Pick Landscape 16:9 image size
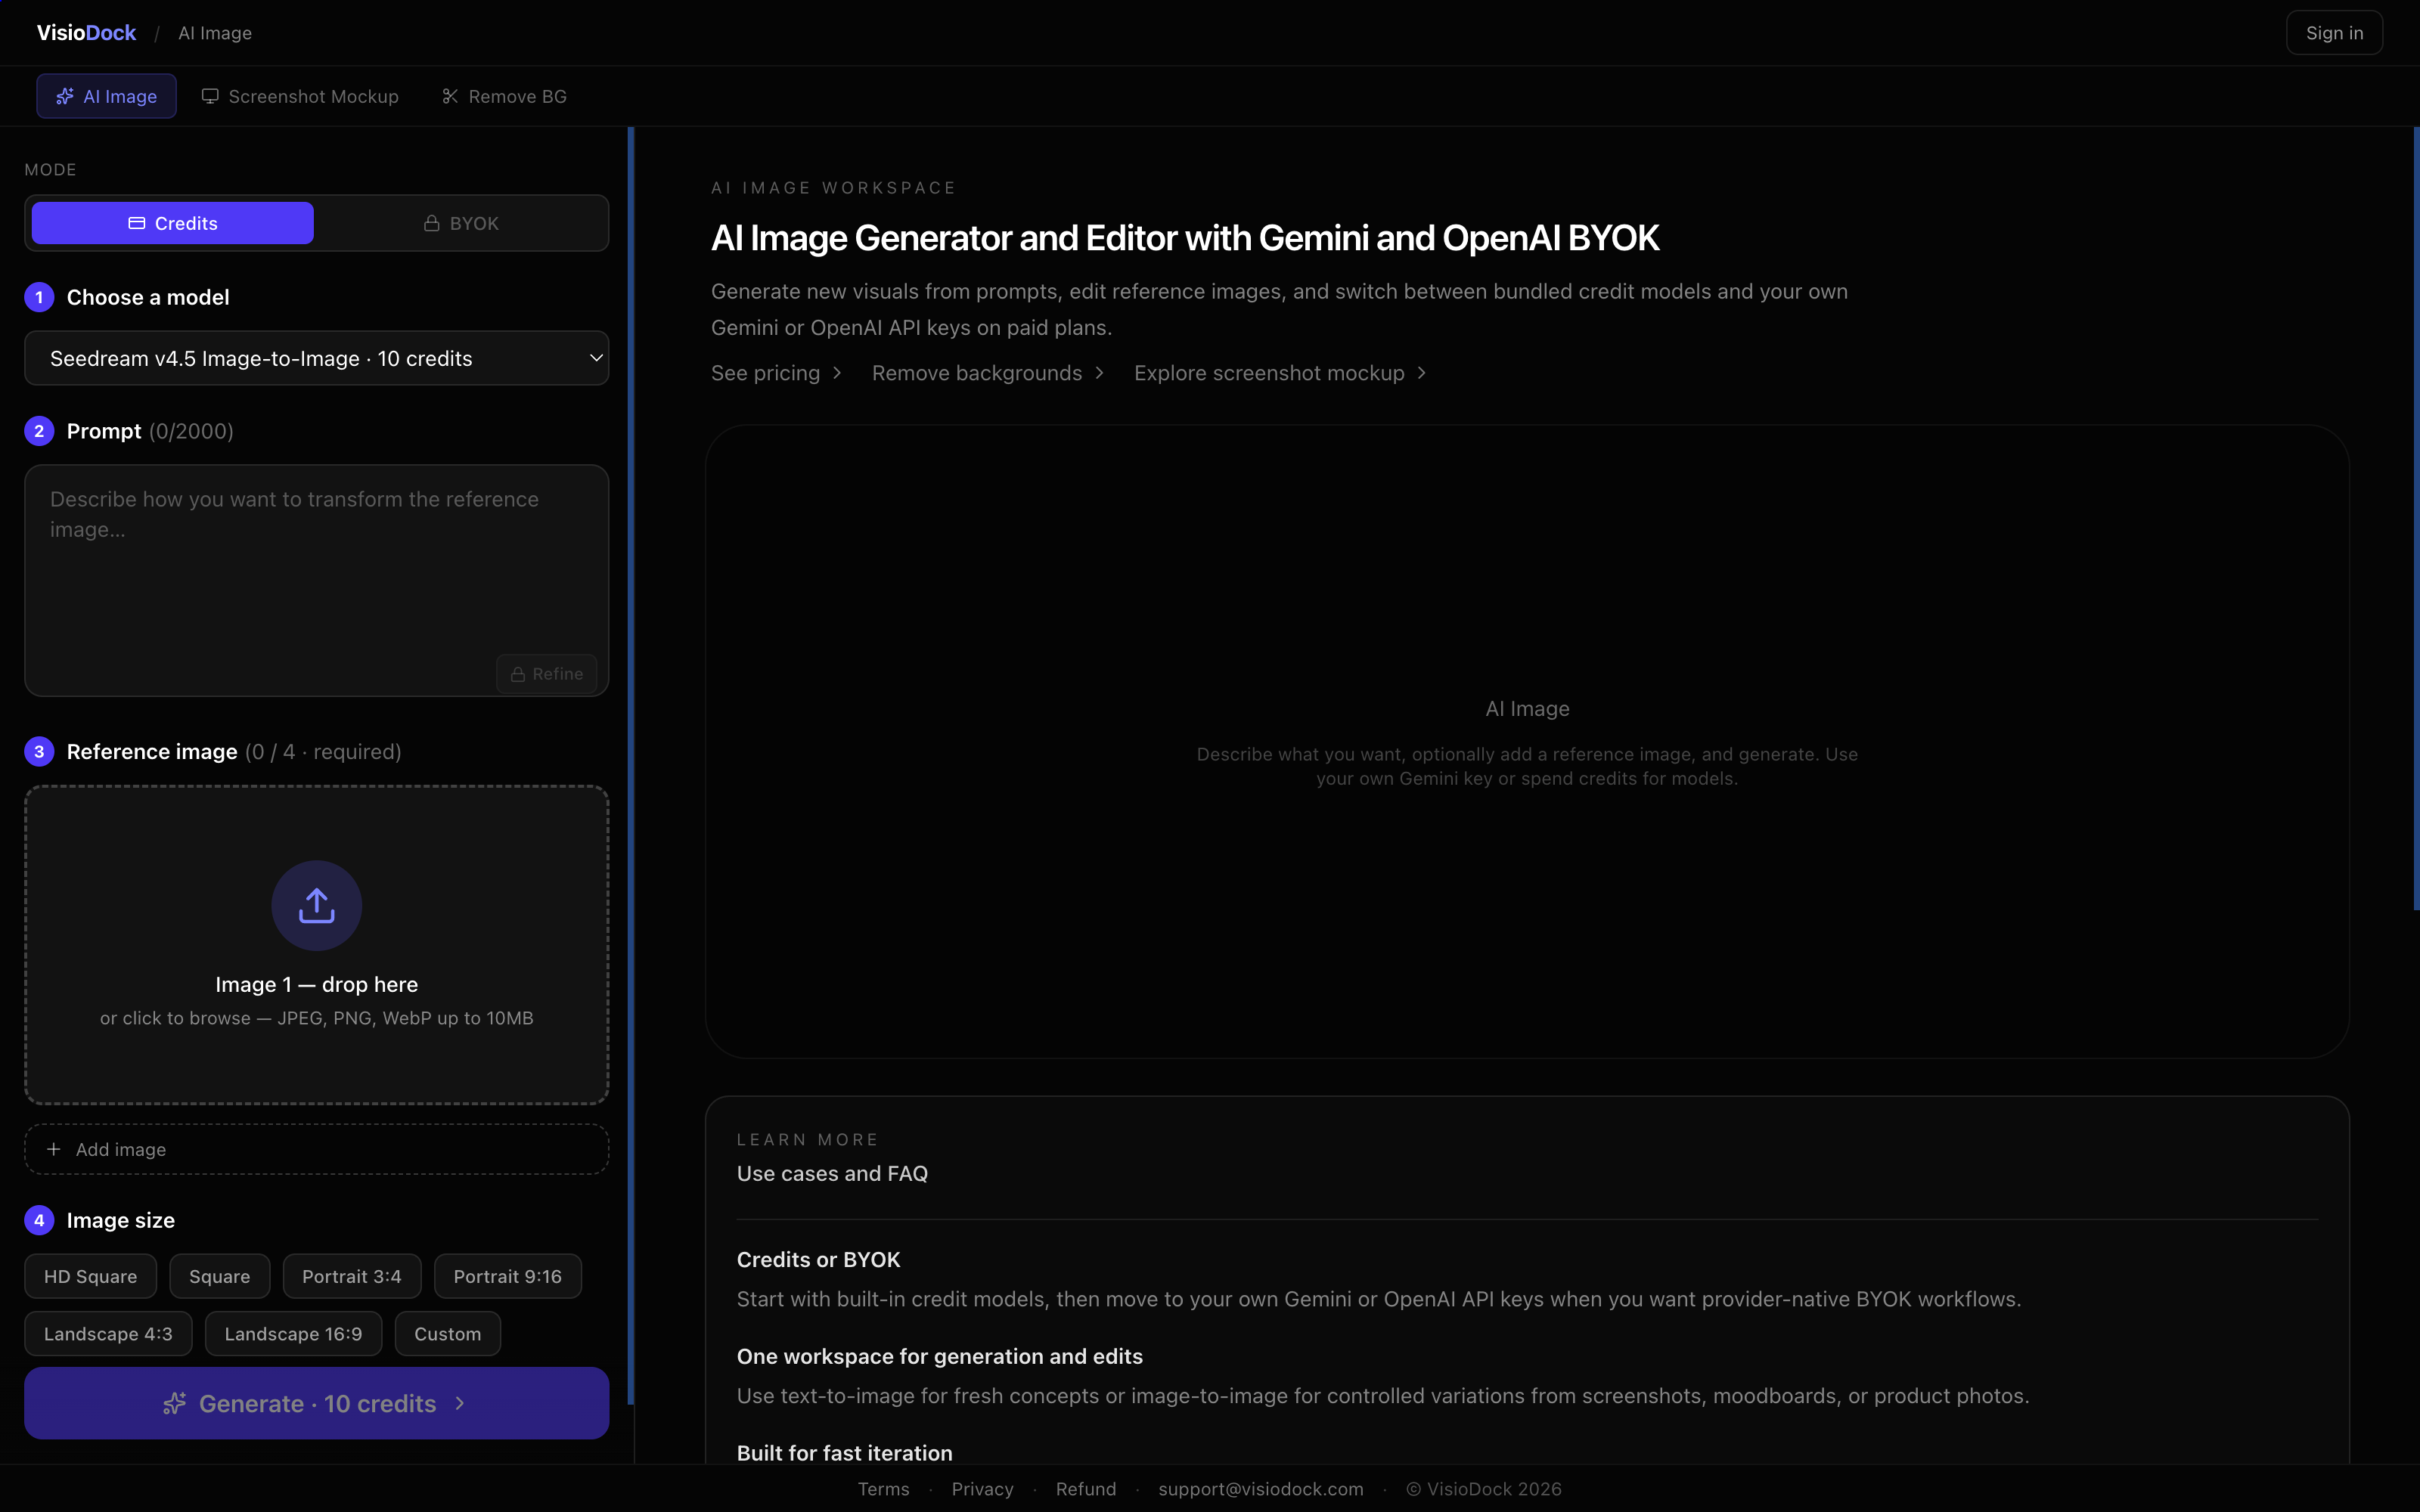 point(293,1334)
